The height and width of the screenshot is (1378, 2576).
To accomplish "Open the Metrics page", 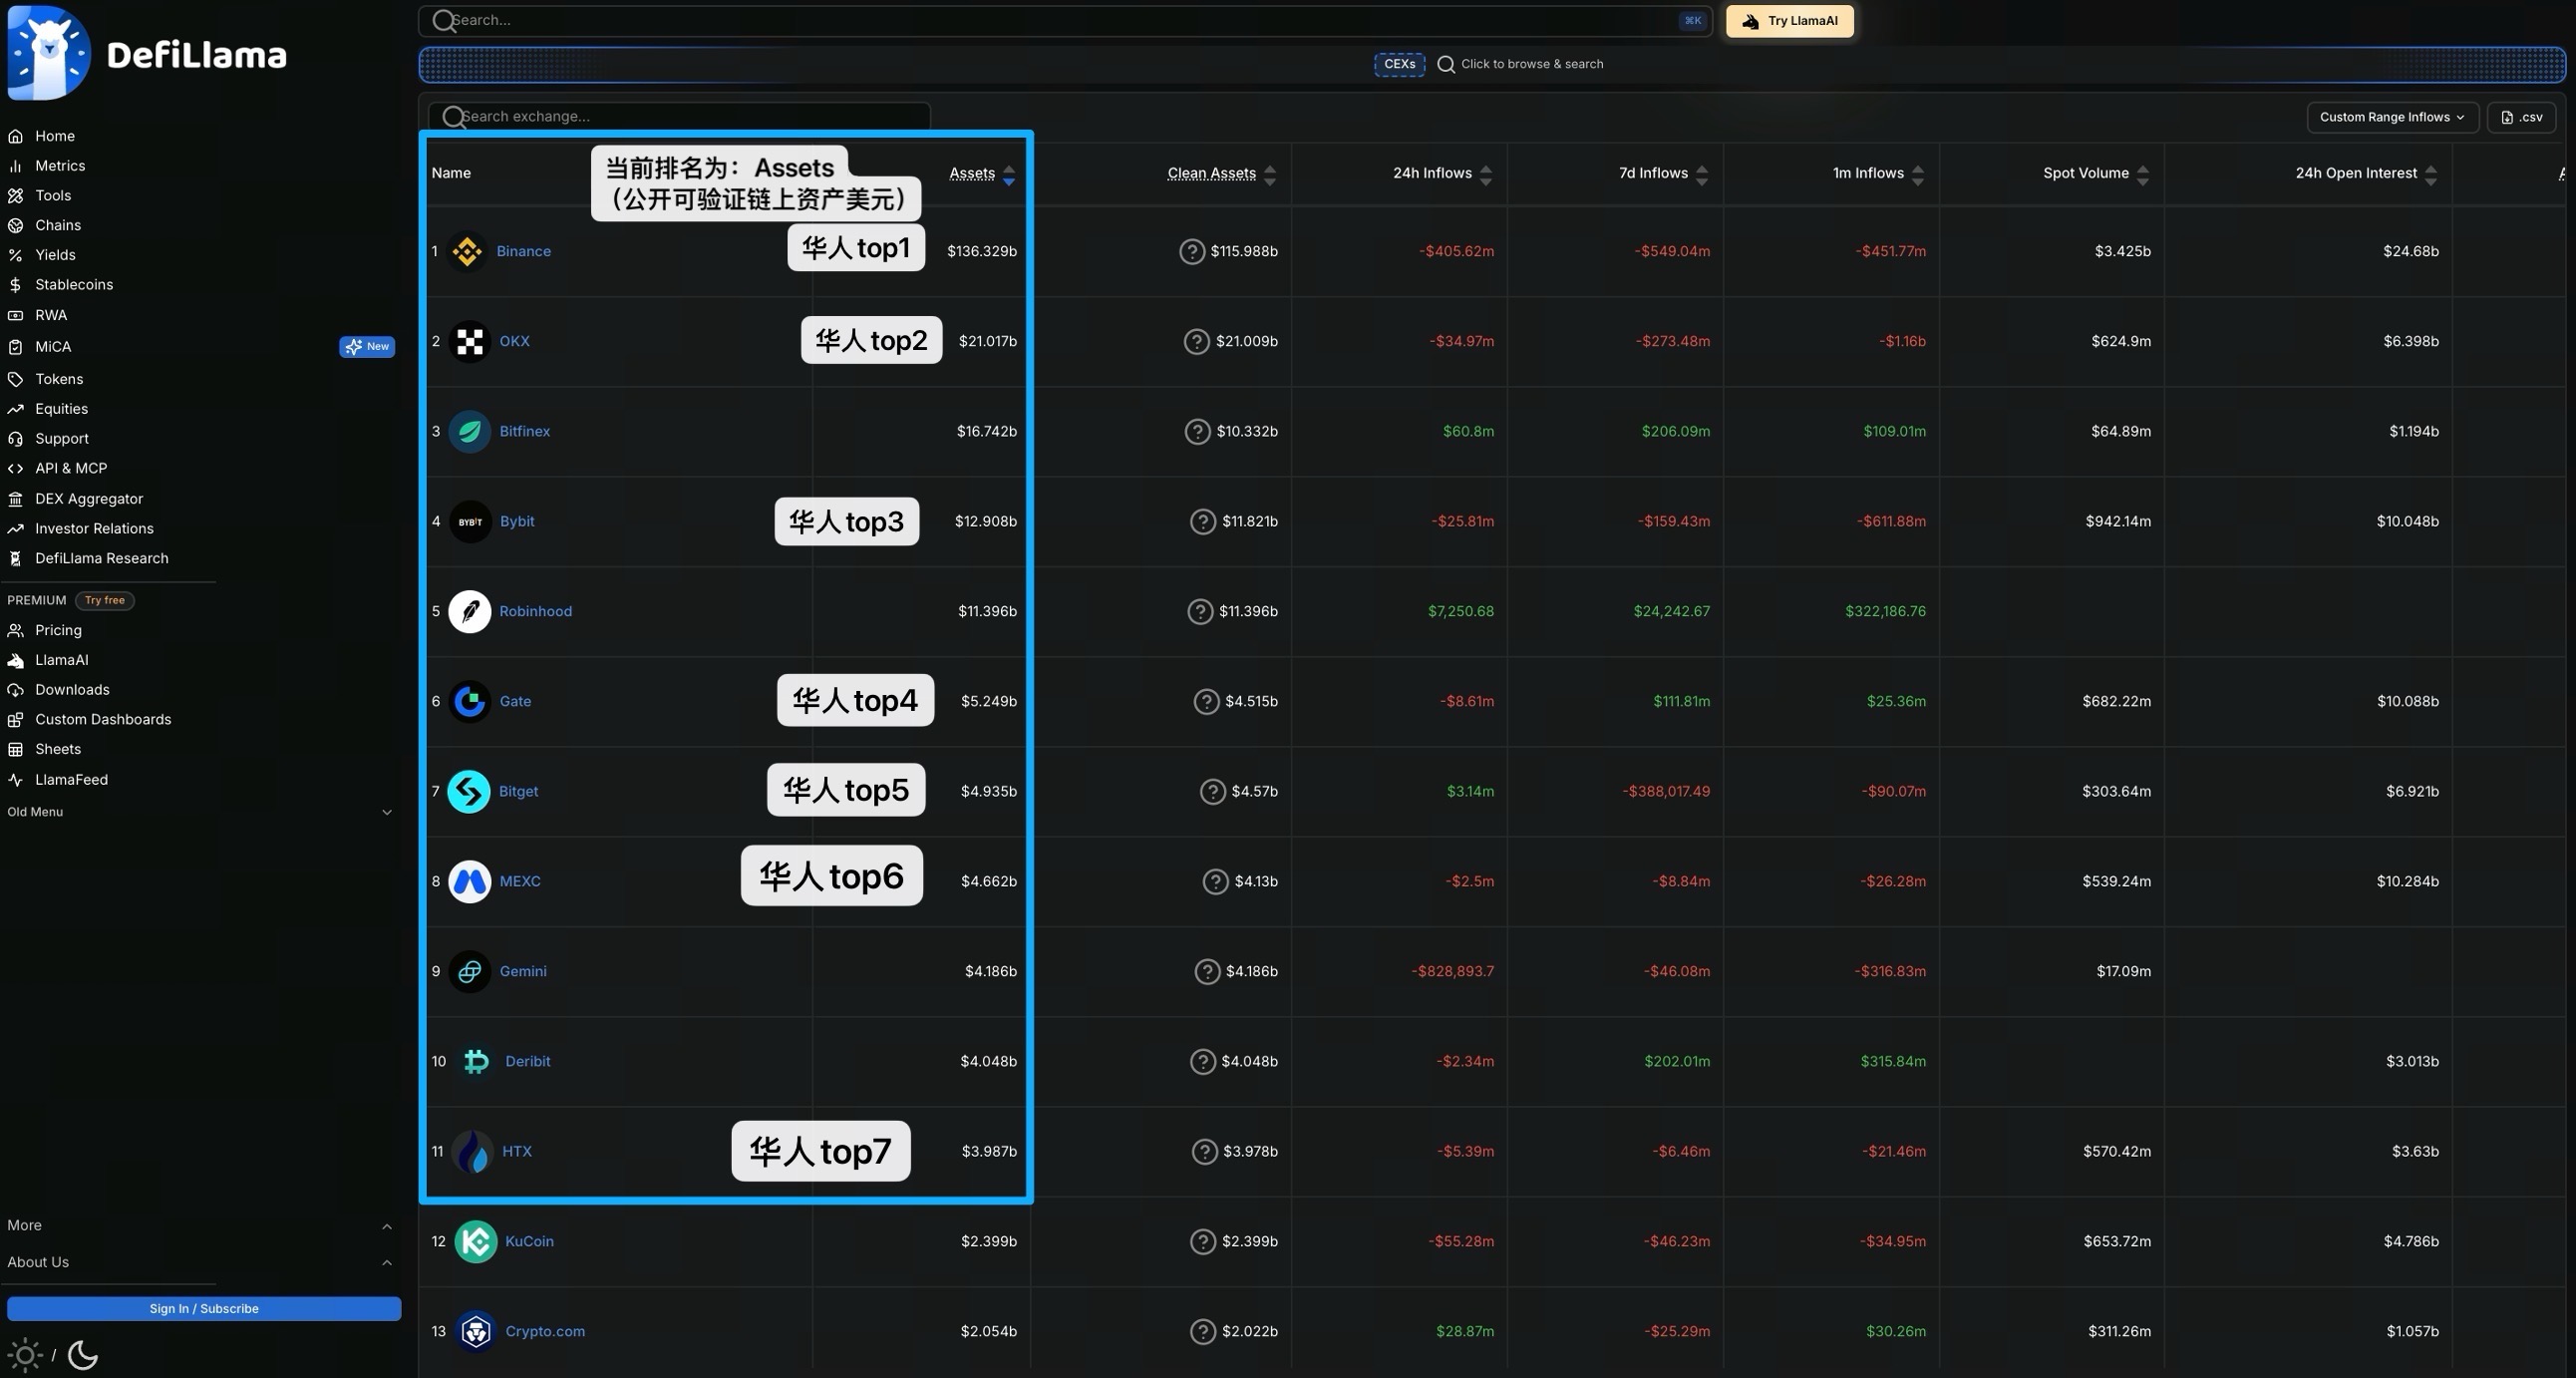I will tap(60, 166).
